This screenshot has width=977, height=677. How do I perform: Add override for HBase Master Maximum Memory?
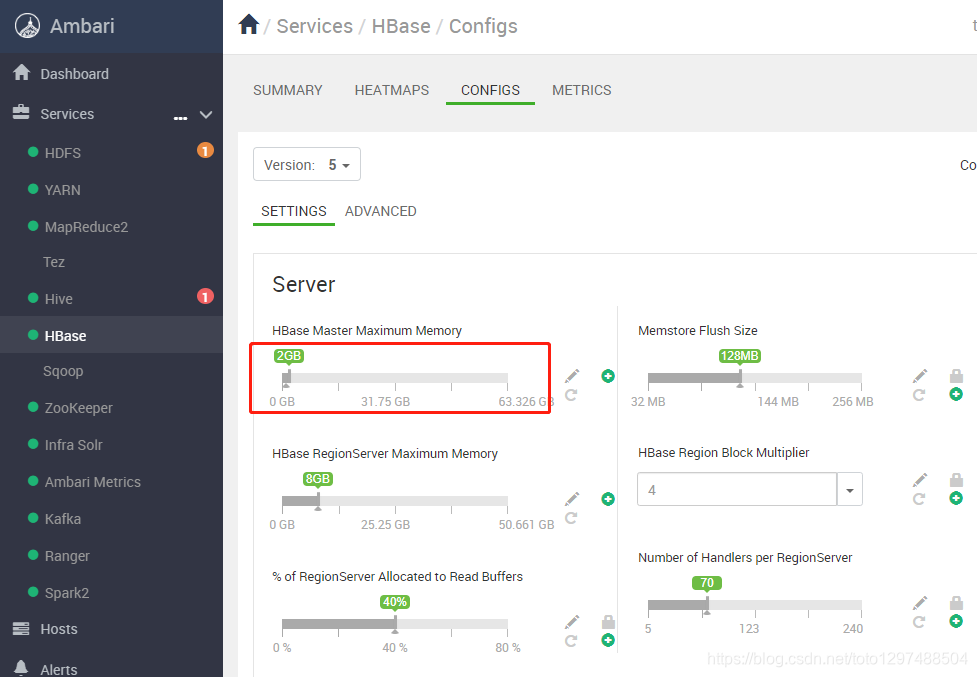(608, 376)
